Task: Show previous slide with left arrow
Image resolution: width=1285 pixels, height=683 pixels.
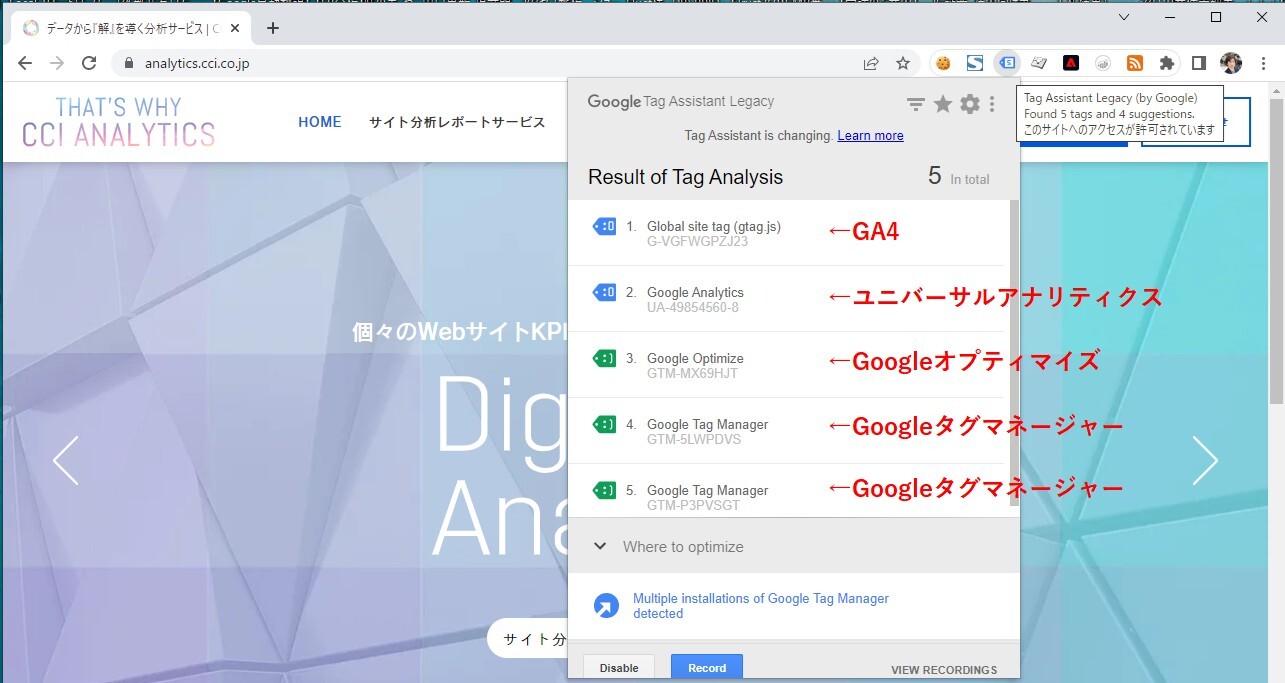Action: tap(65, 461)
